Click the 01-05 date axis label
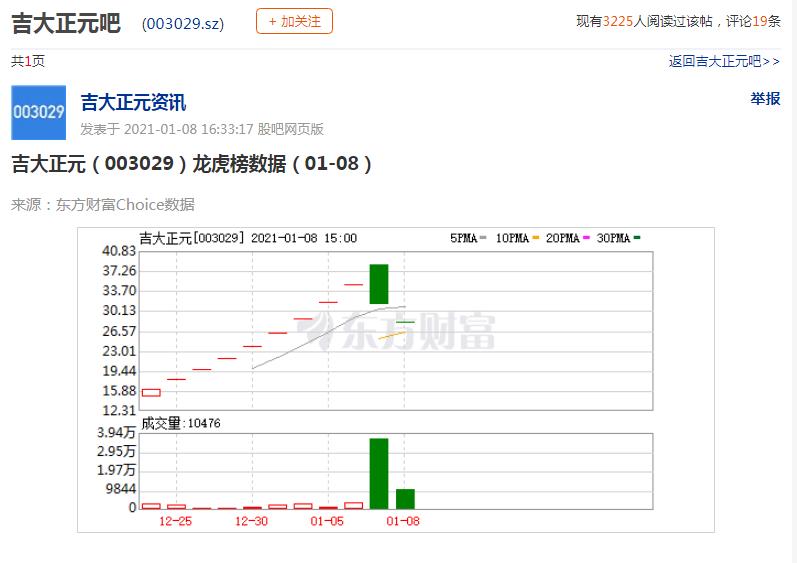 (327, 521)
